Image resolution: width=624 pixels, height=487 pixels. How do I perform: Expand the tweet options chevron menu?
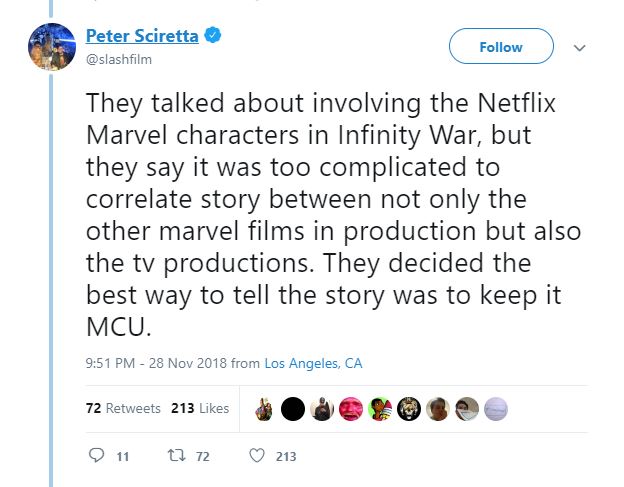pyautogui.click(x=578, y=47)
